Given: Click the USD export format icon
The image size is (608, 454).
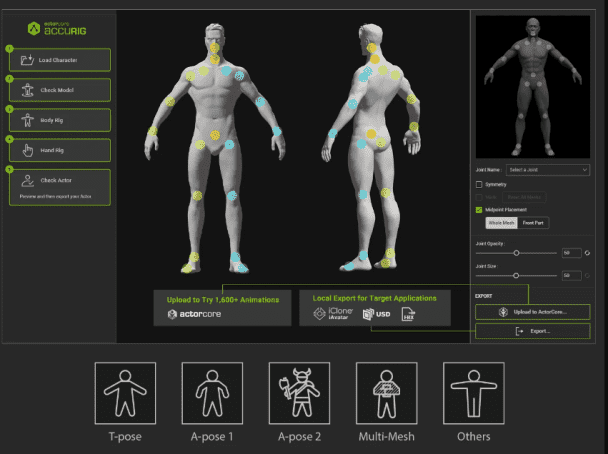Looking at the screenshot, I should pyautogui.click(x=376, y=314).
